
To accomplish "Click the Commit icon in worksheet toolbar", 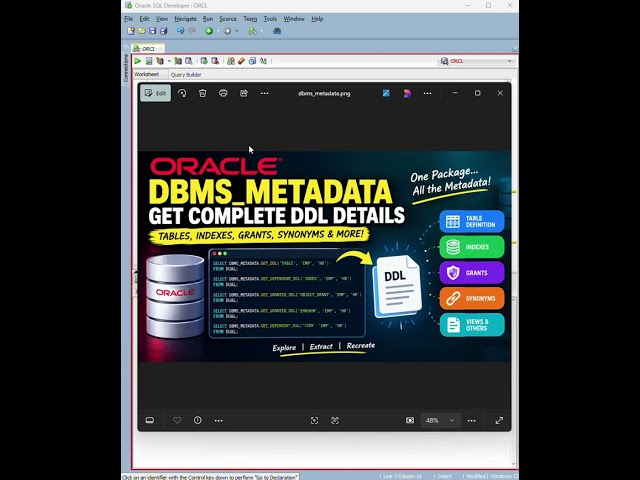I will click(204, 61).
